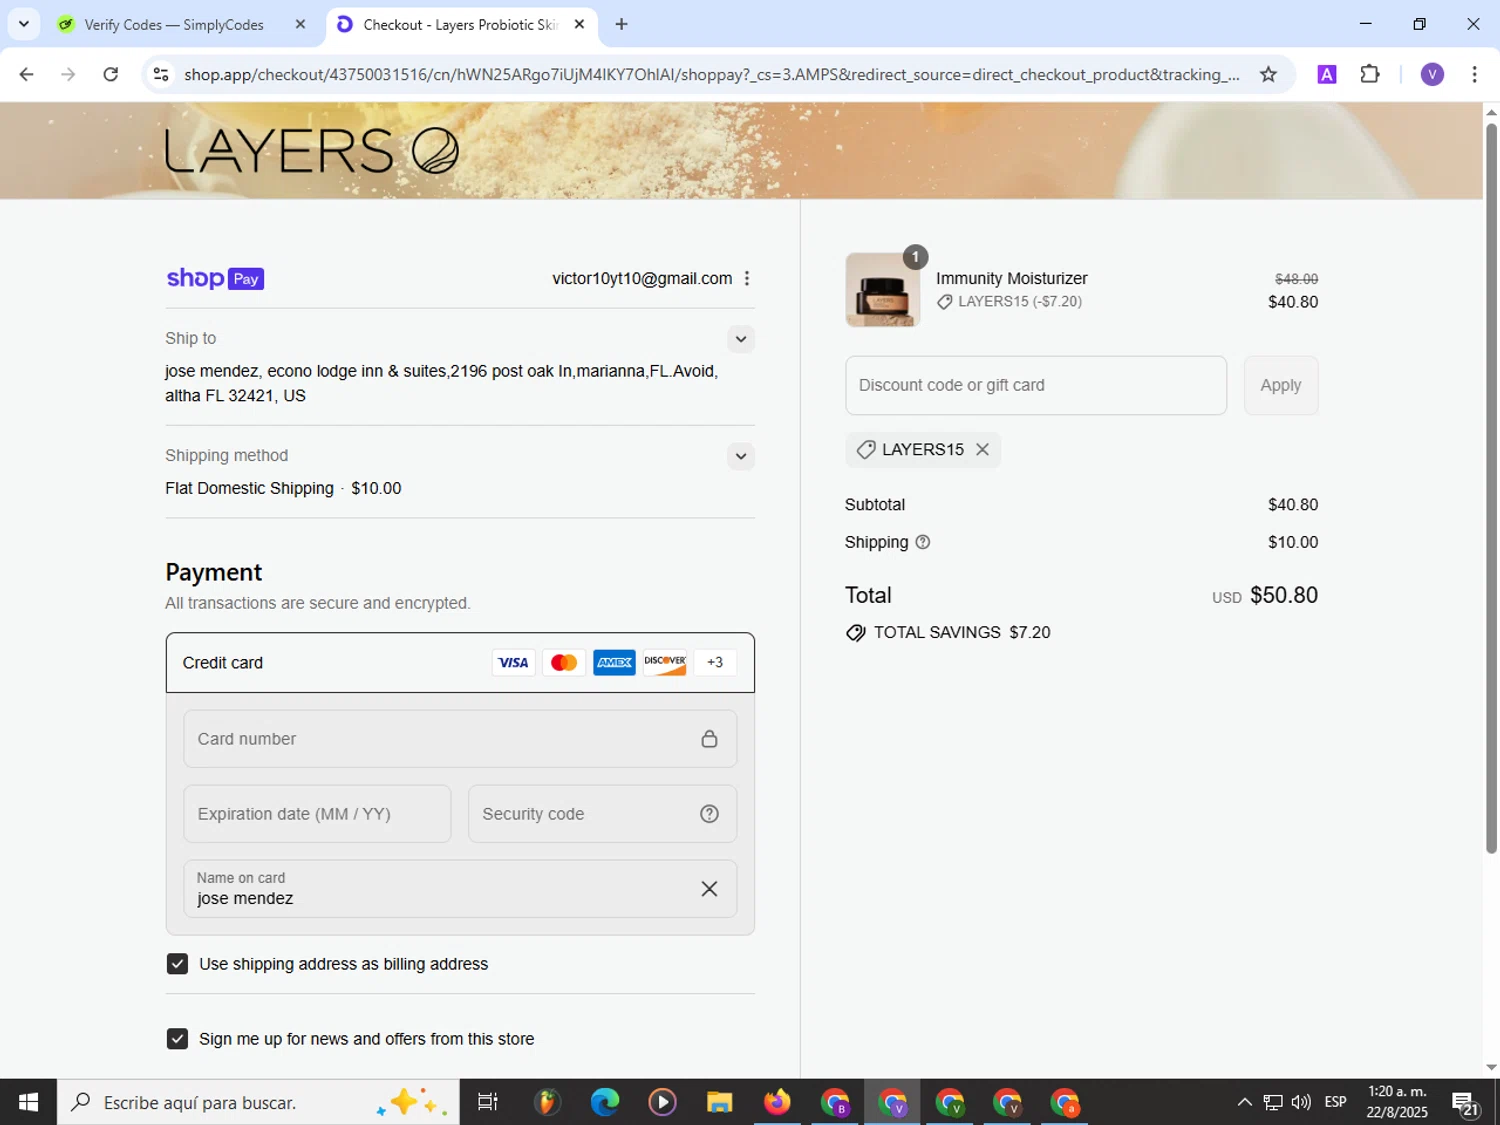Image resolution: width=1500 pixels, height=1125 pixels.
Task: Click the Visa card icon
Action: pyautogui.click(x=513, y=662)
